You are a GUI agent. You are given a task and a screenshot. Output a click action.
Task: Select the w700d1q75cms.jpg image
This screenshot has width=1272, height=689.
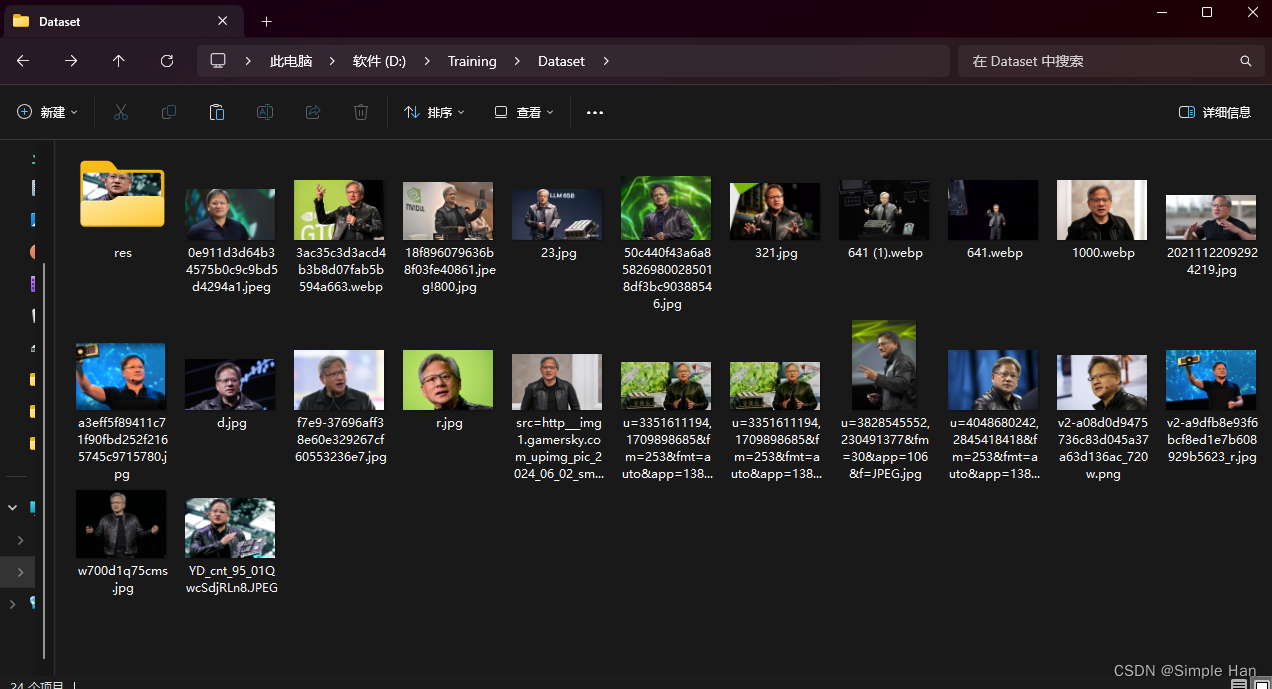(x=121, y=542)
